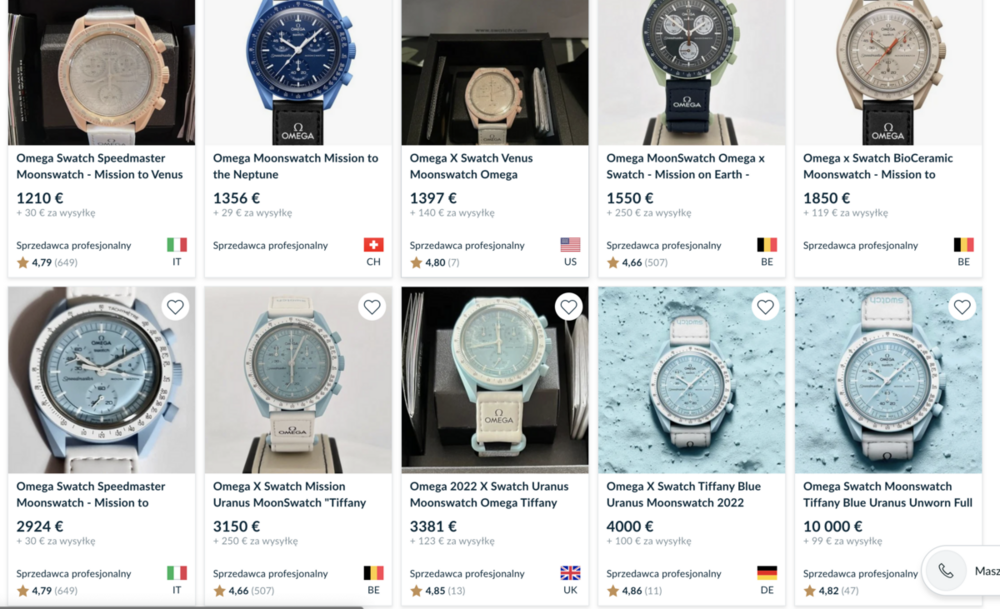Save the 3381 € Uranus Moonswatch to favorites
This screenshot has width=1000, height=609.
tap(569, 307)
